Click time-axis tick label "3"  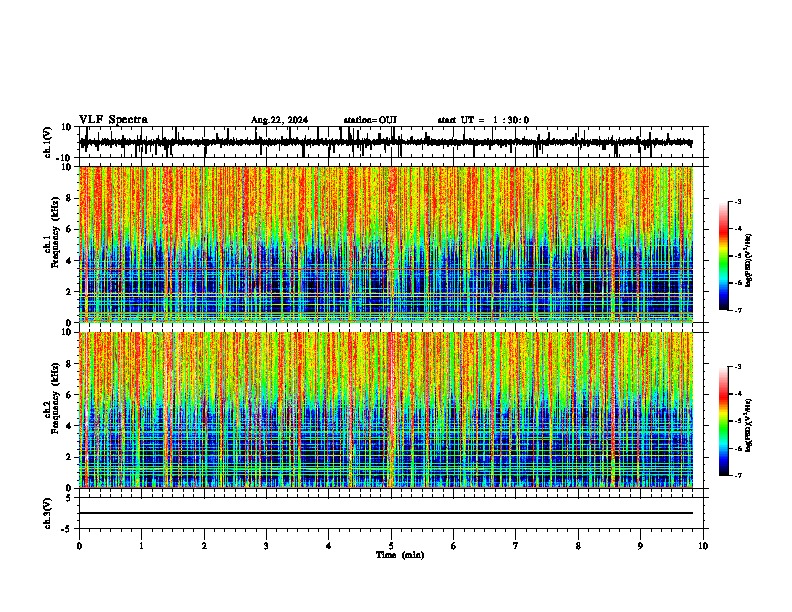pyautogui.click(x=266, y=546)
